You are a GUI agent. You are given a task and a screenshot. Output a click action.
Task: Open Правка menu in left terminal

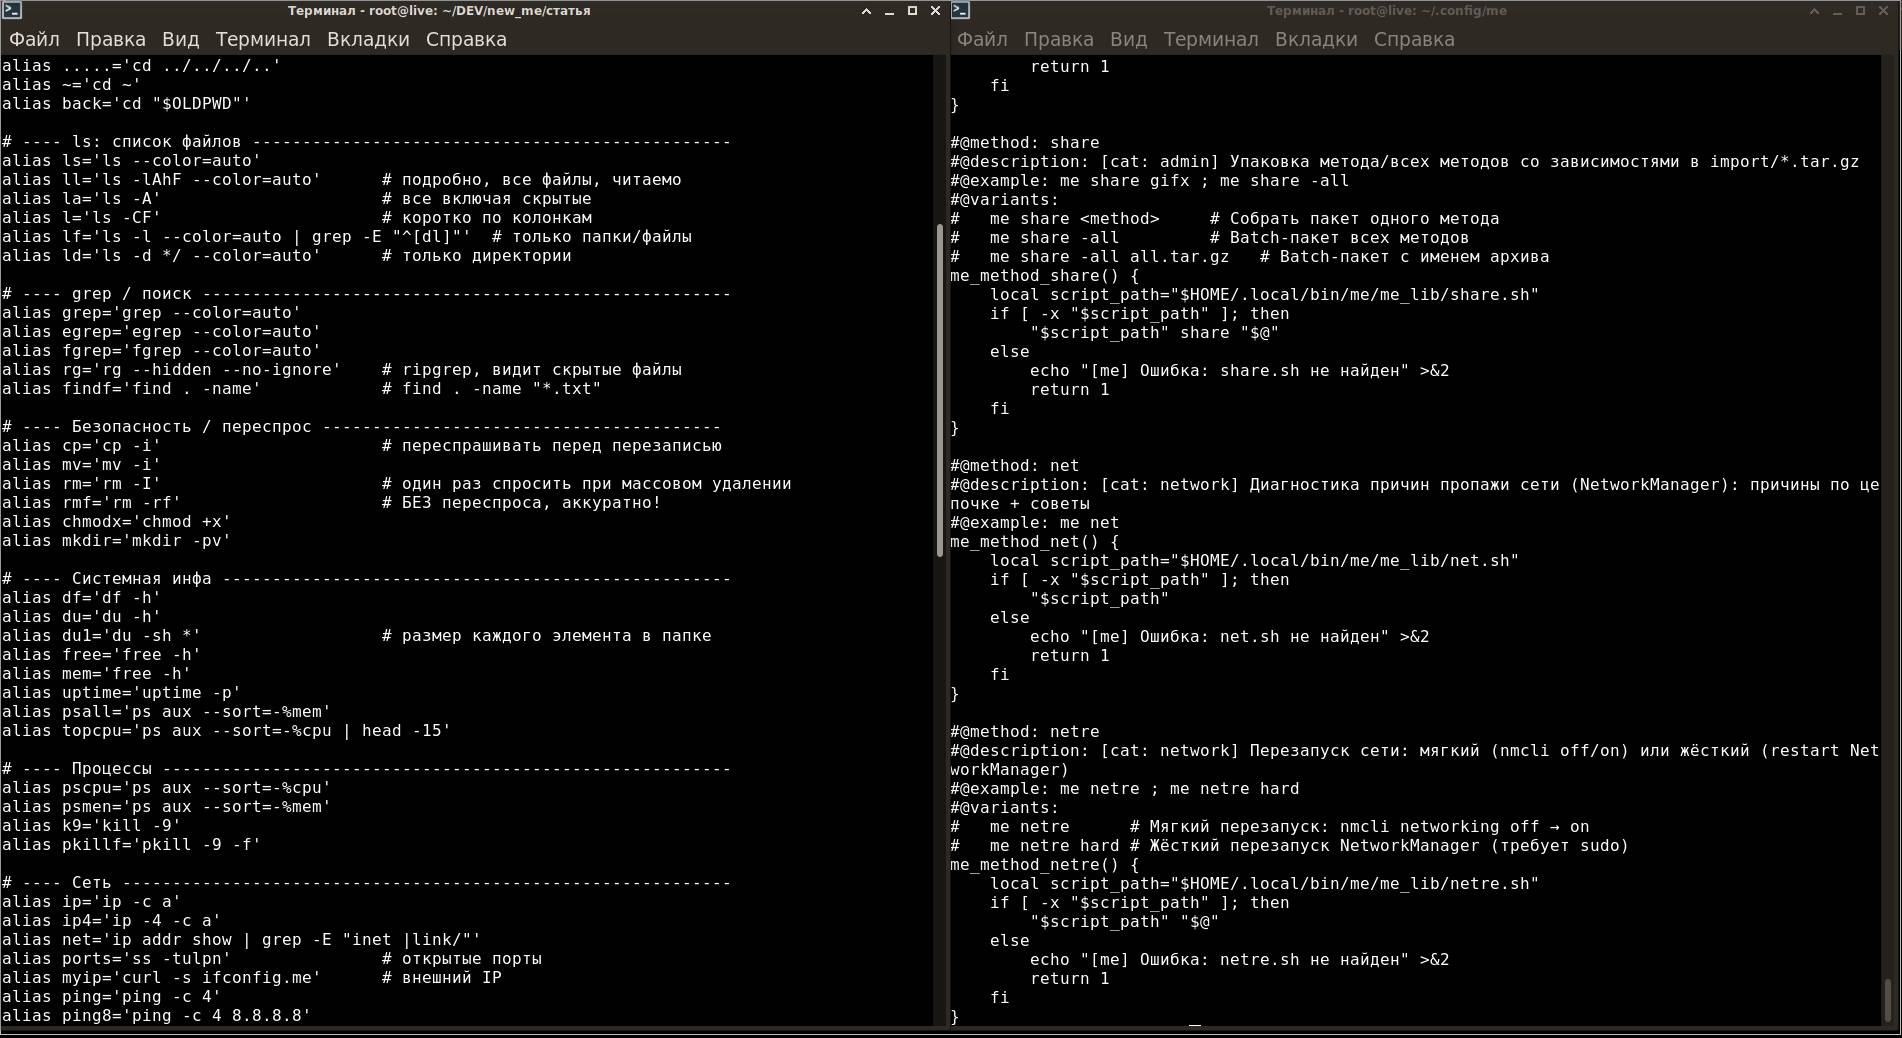[111, 39]
